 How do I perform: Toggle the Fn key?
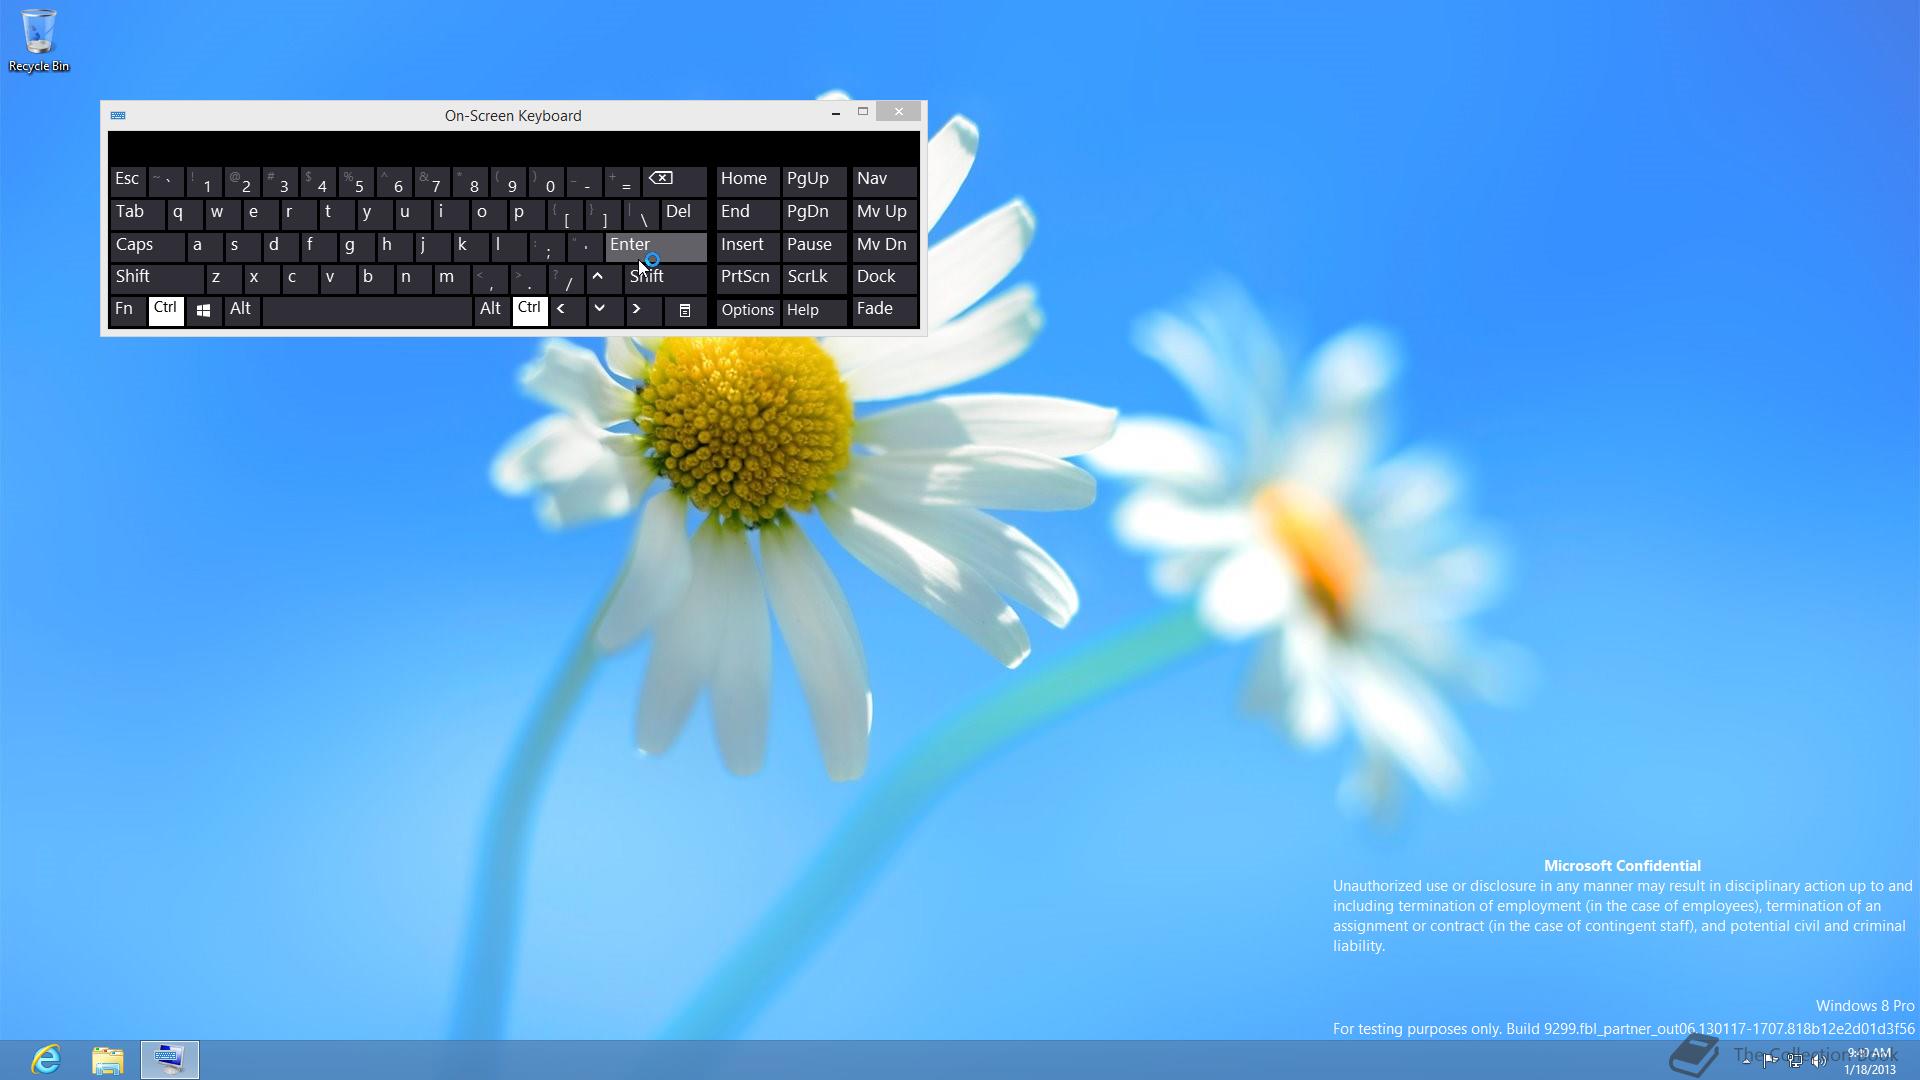128,311
